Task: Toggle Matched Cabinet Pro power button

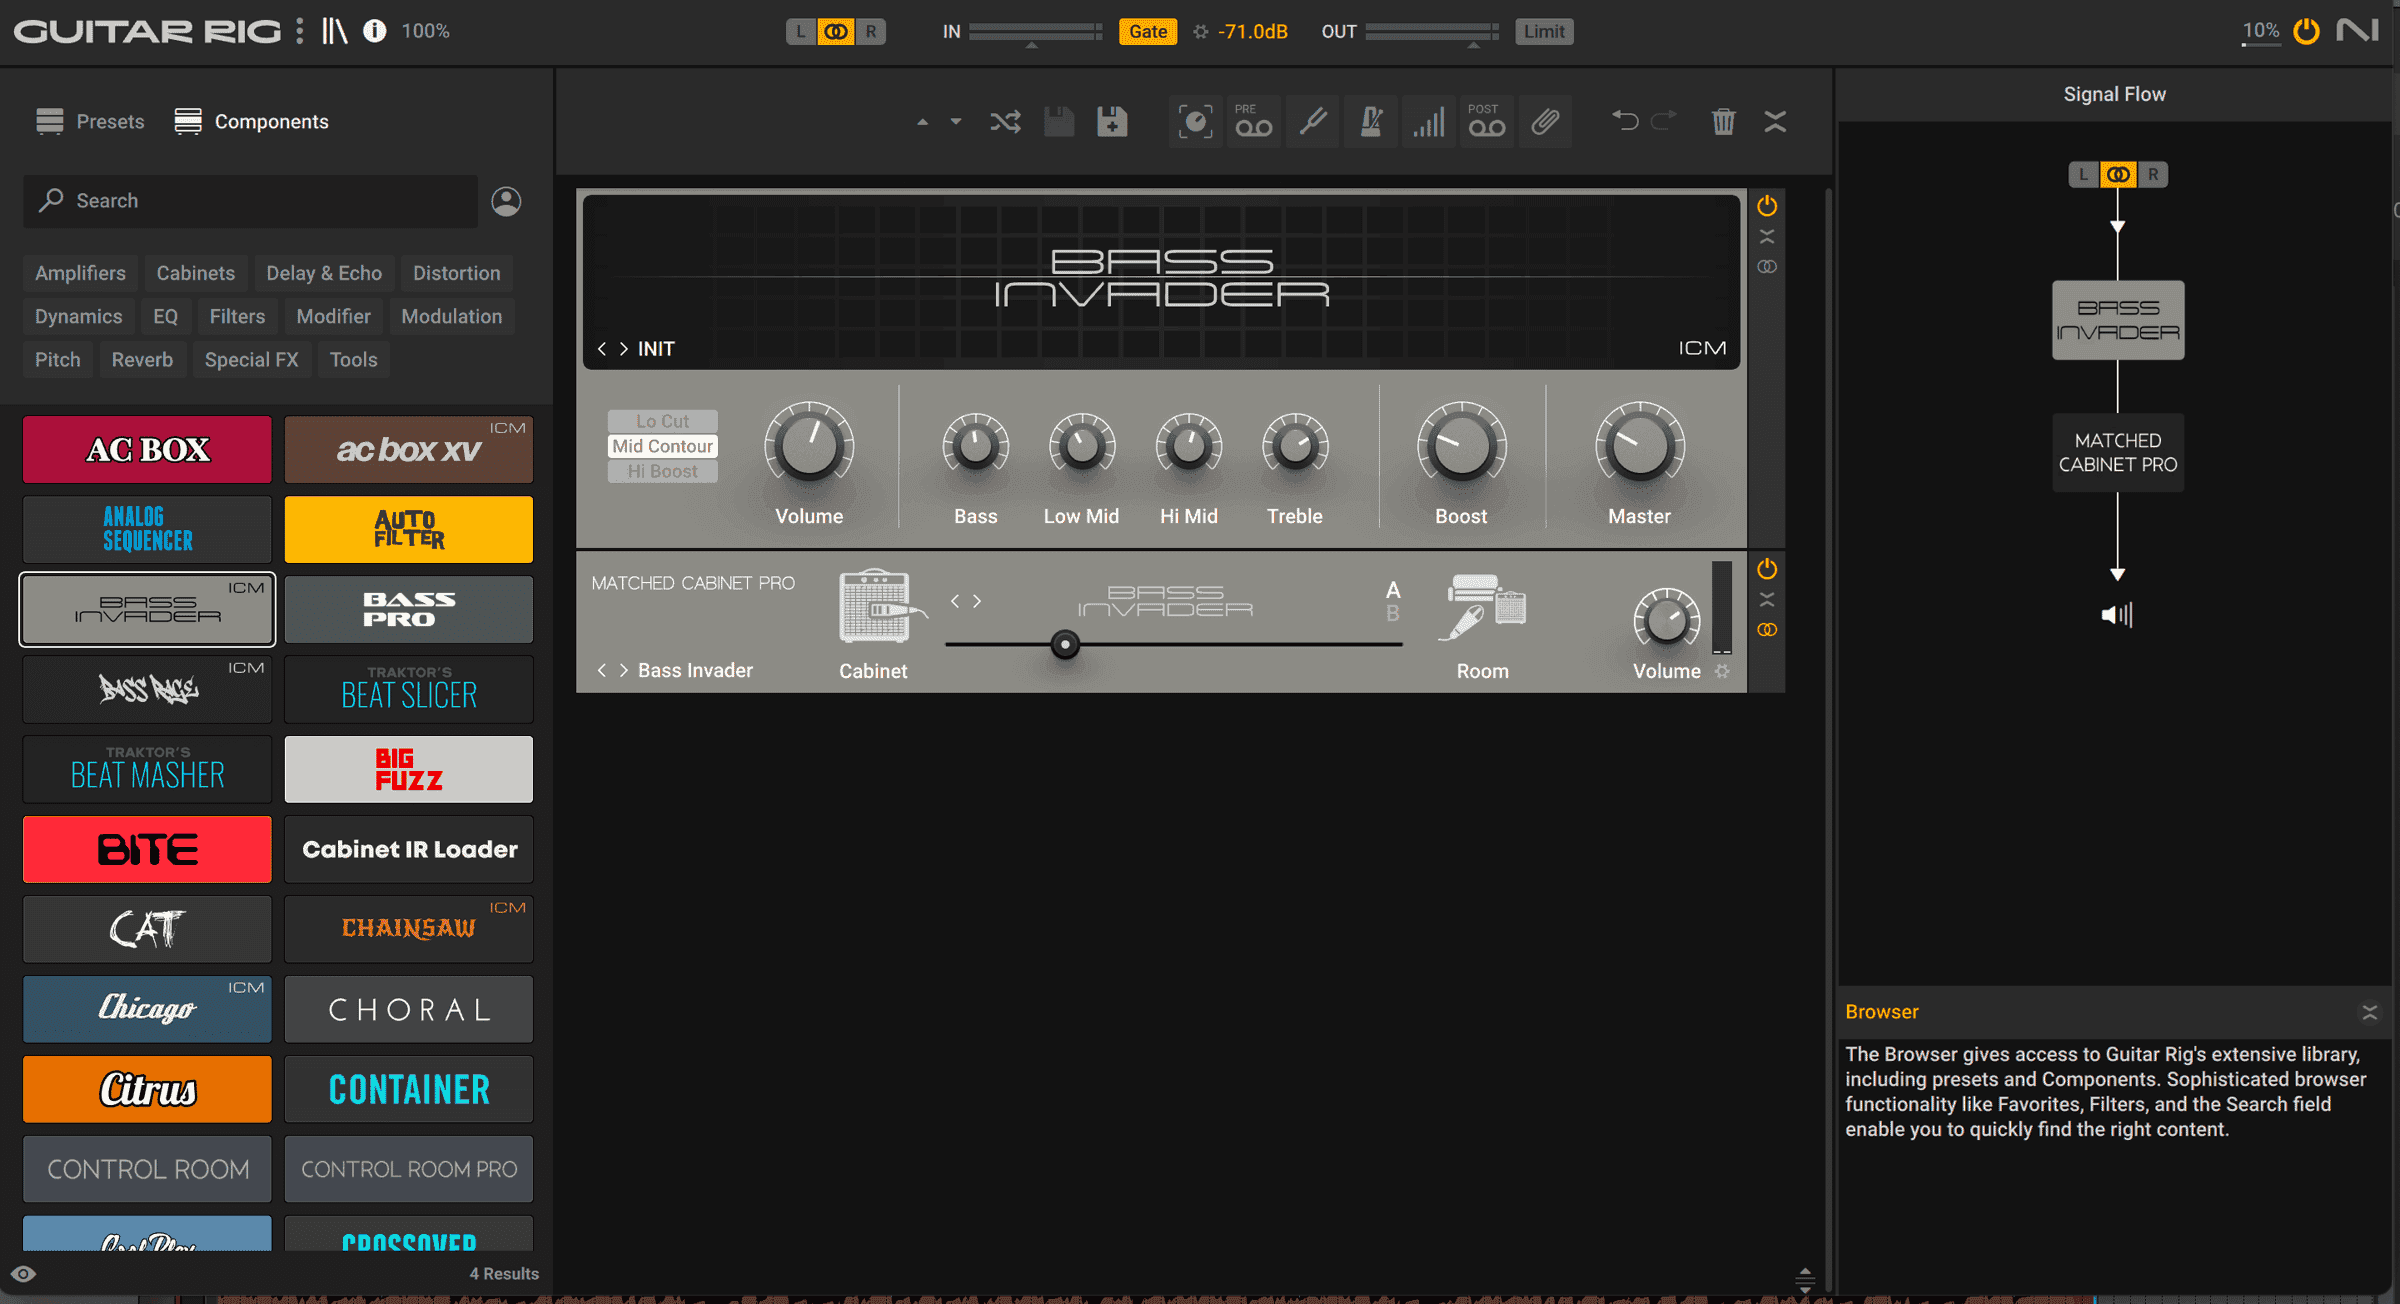Action: (x=1767, y=569)
